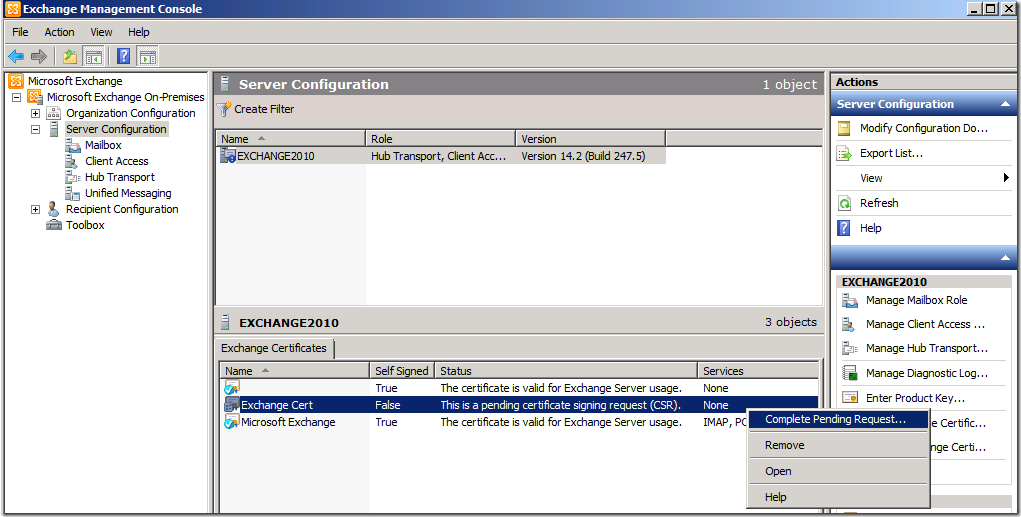Choose Complete Pending Request from context menu

837,419
